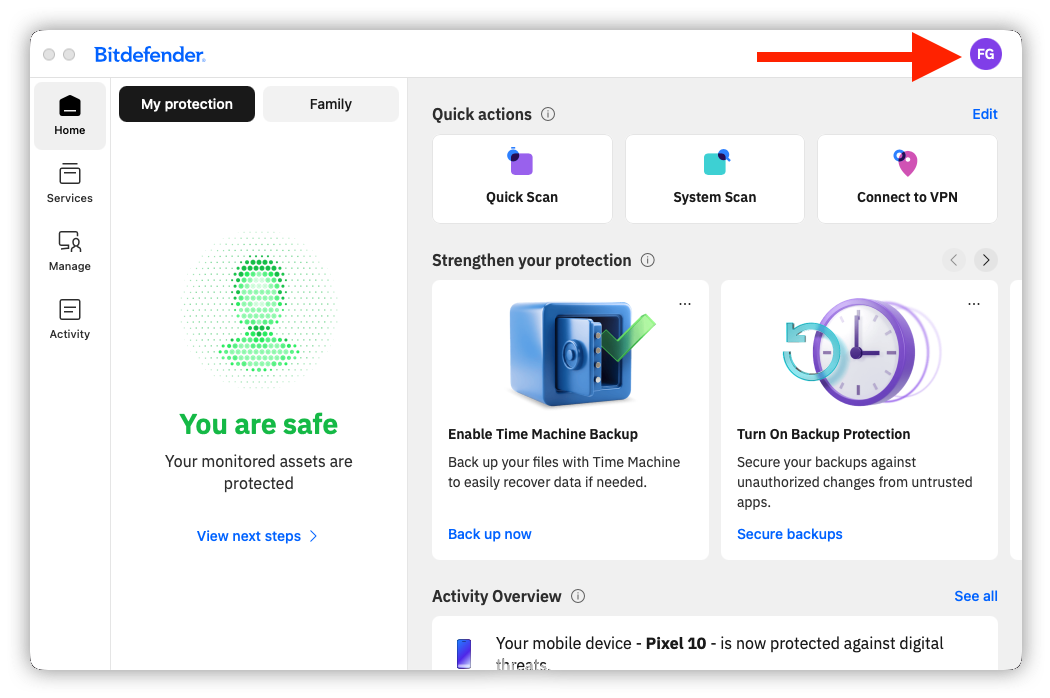This screenshot has width=1050, height=698.
Task: Click the mobile device icon in Activity Overview
Action: coord(464,654)
